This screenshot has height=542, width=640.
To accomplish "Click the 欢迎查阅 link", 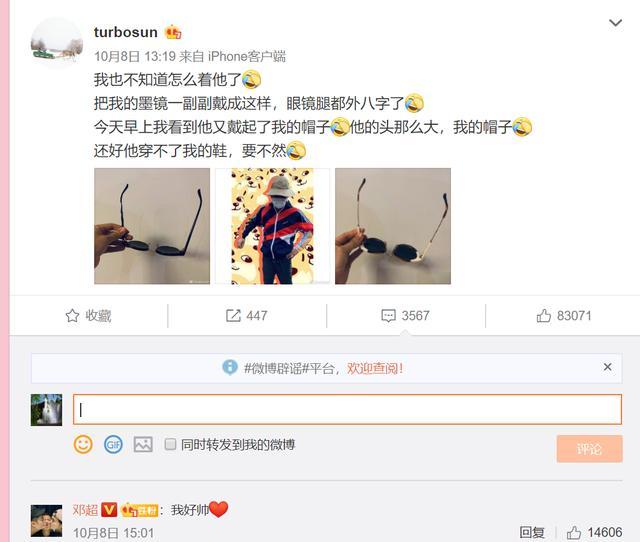I will (375, 368).
